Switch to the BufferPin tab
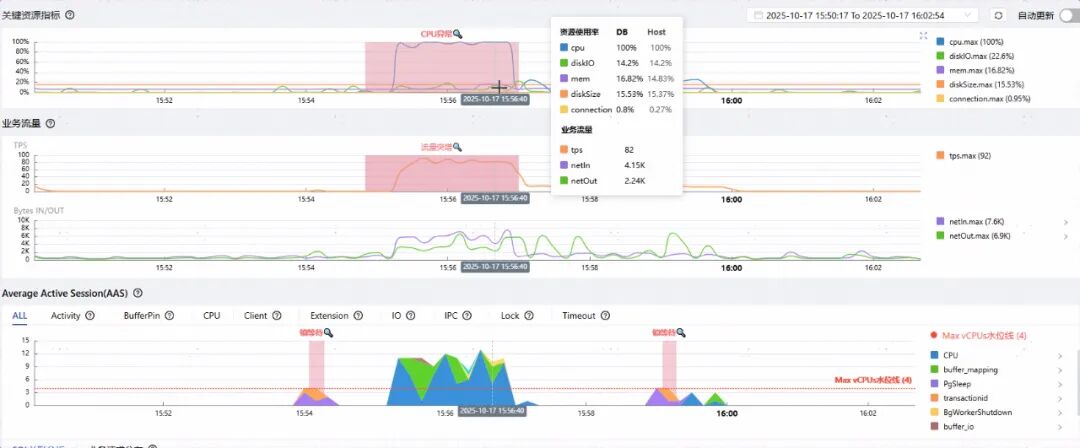The height and width of the screenshot is (448, 1080). point(142,316)
